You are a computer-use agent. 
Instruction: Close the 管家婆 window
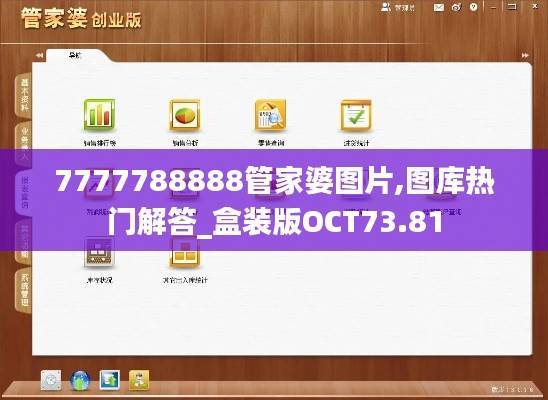[x=535, y=6]
